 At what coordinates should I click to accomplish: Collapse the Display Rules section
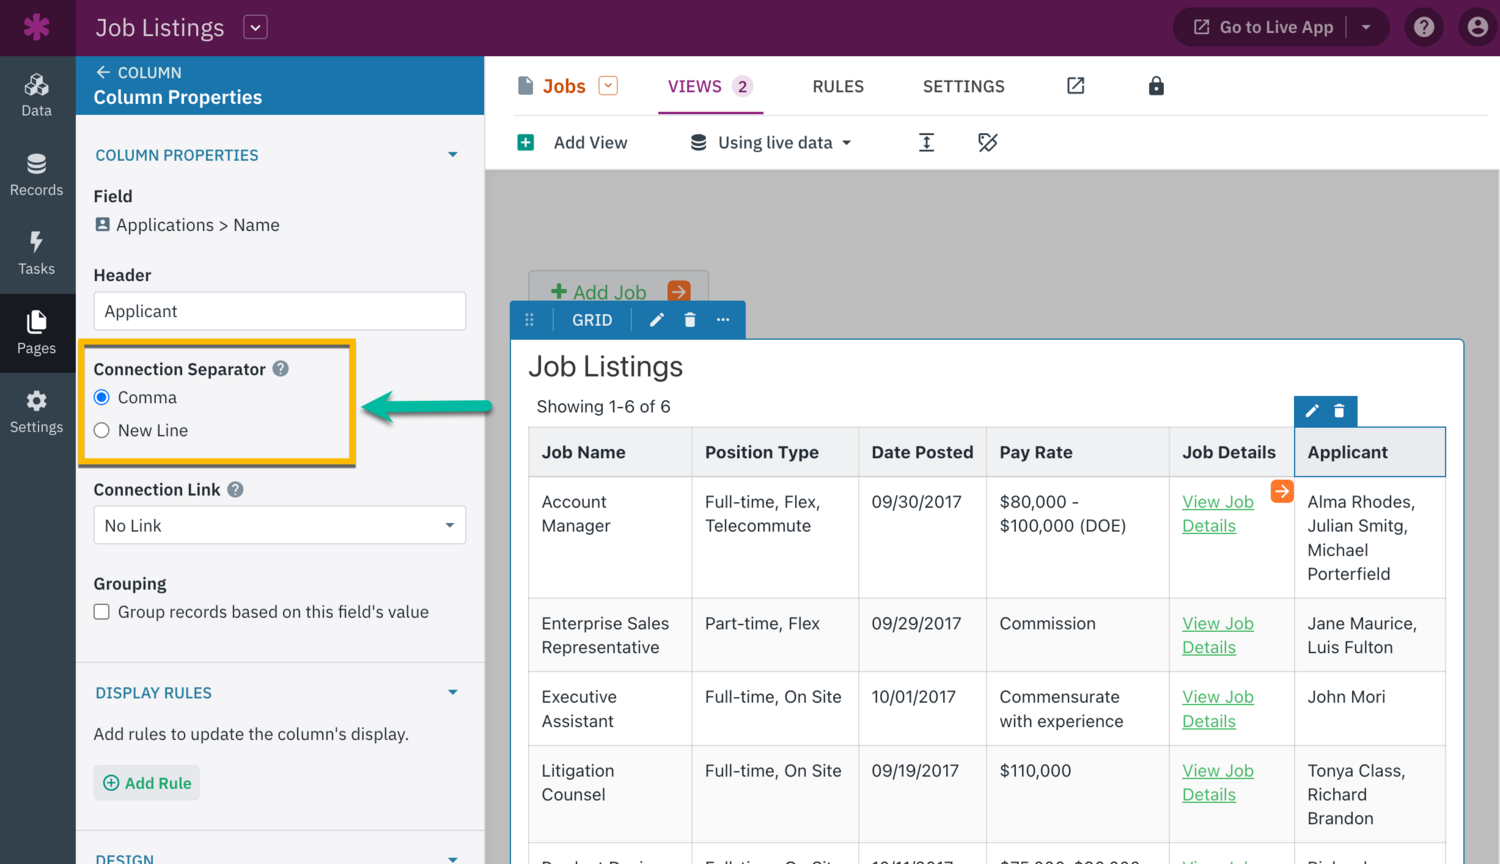click(452, 693)
